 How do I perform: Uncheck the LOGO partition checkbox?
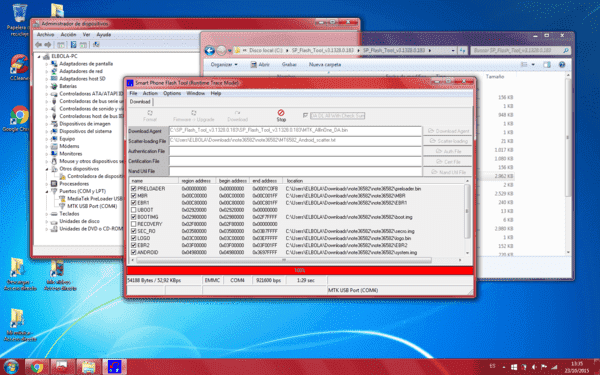point(134,238)
